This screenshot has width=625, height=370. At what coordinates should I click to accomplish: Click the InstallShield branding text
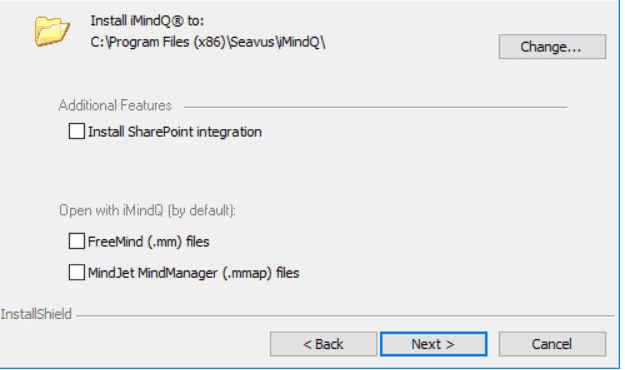click(x=36, y=314)
